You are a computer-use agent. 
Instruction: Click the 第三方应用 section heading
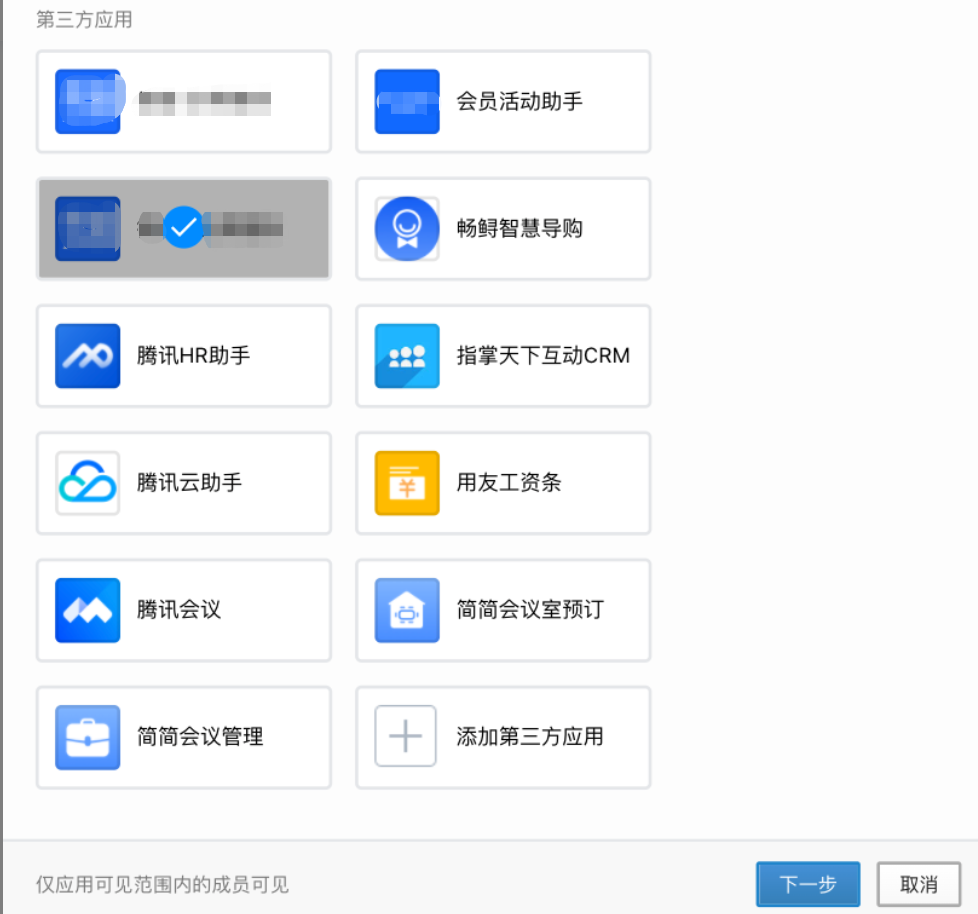(x=84, y=19)
